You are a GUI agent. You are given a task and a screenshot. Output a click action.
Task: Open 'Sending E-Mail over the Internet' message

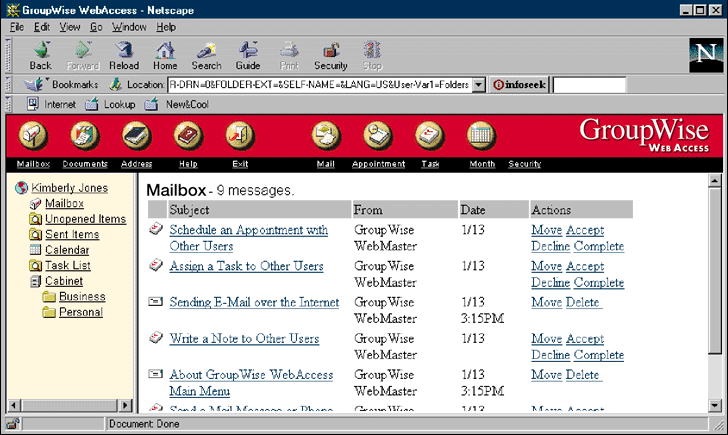254,302
